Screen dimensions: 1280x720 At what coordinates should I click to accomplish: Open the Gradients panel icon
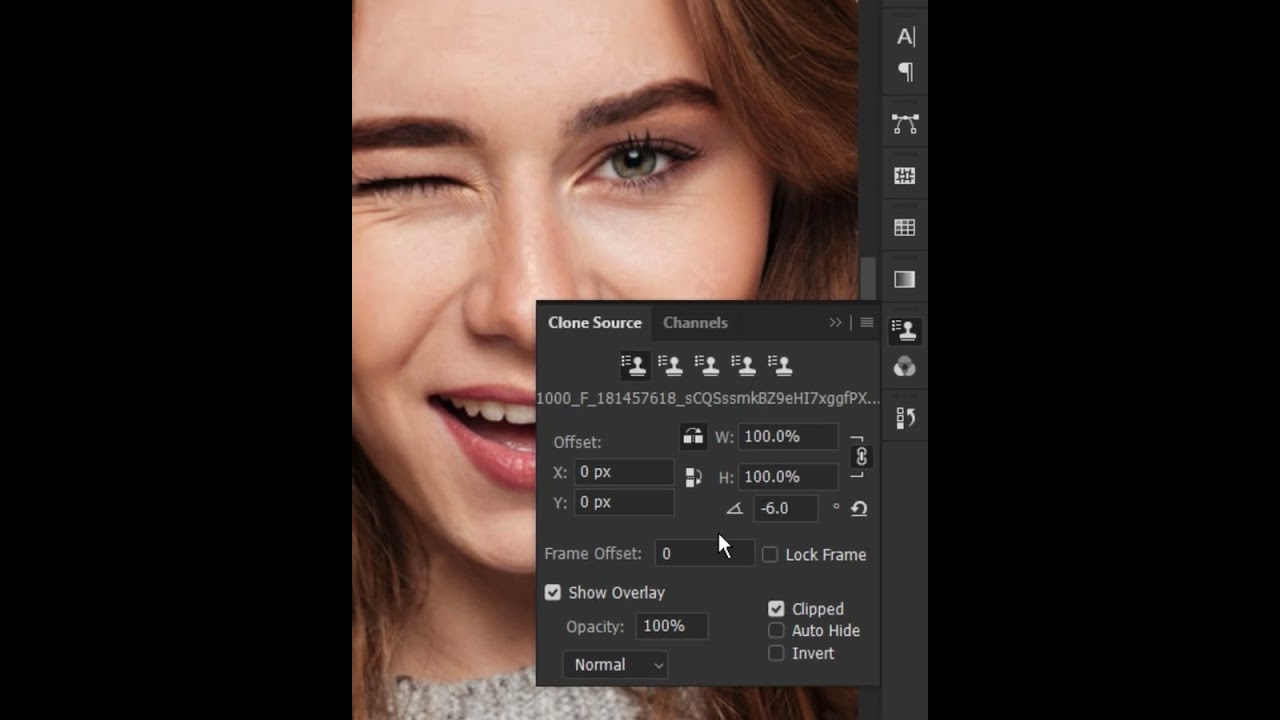pos(905,280)
